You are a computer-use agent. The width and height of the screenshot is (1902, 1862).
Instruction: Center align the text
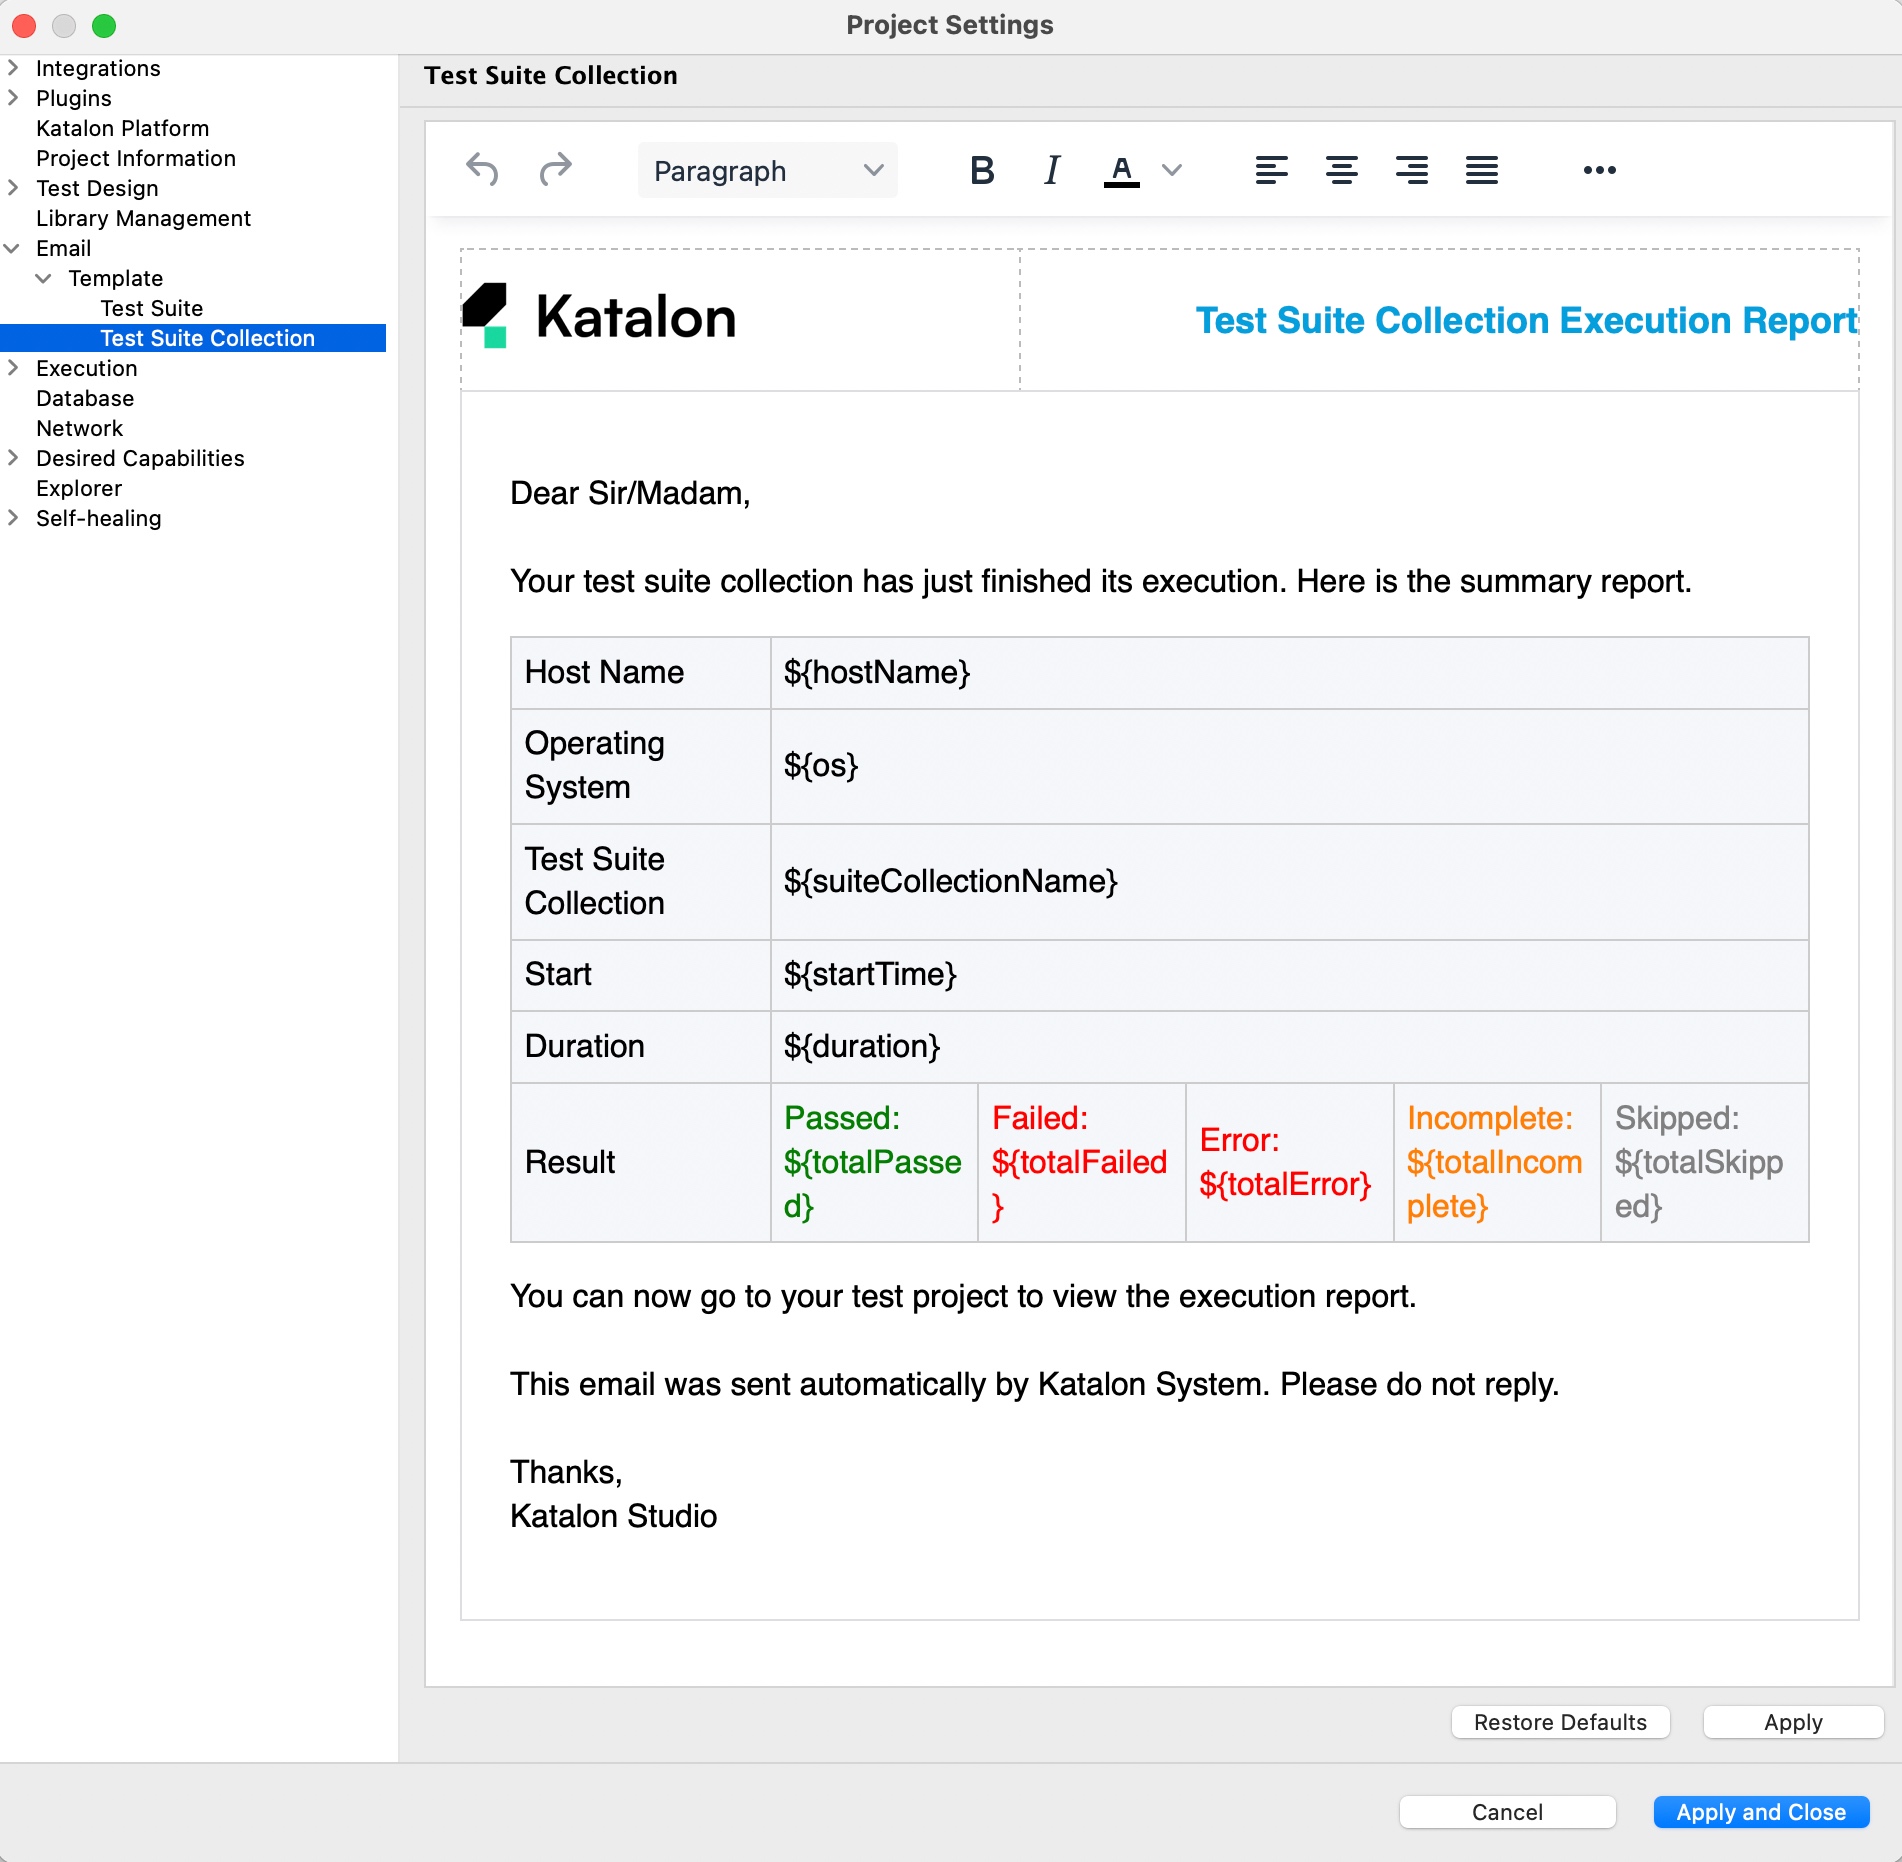[x=1341, y=170]
